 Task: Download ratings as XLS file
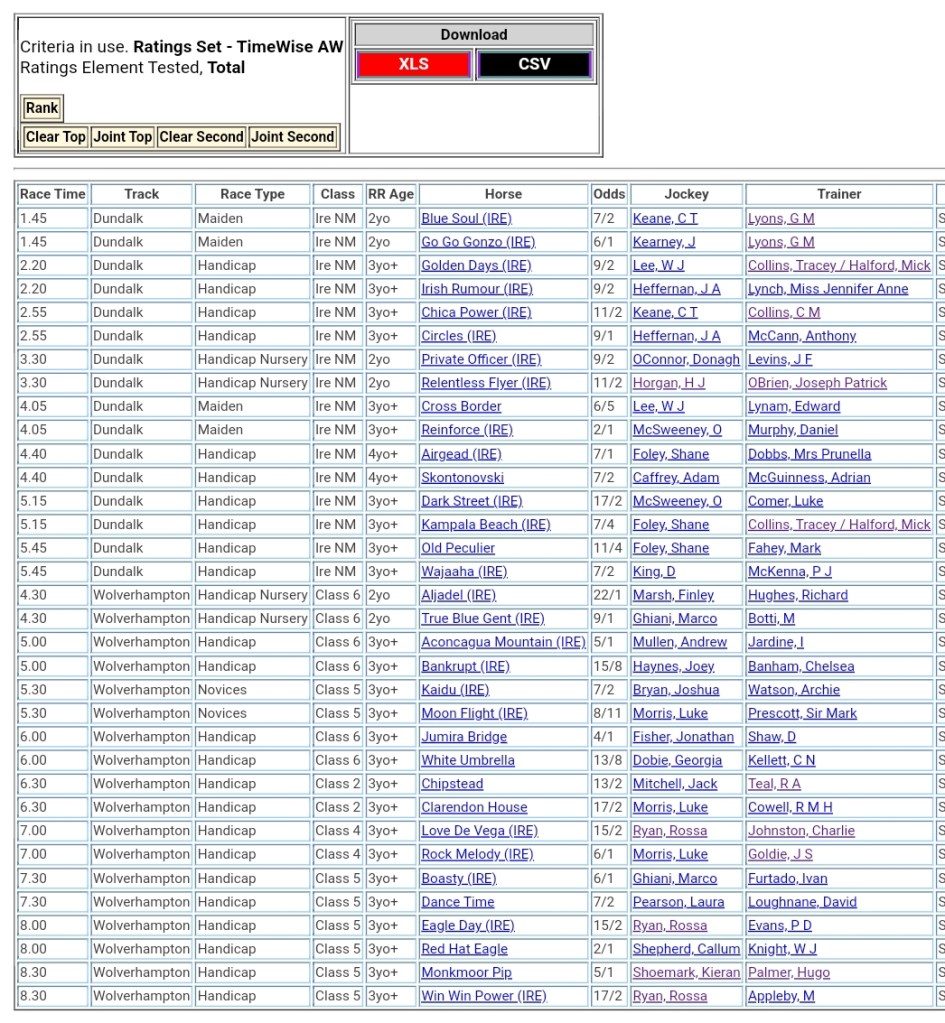pyautogui.click(x=413, y=65)
